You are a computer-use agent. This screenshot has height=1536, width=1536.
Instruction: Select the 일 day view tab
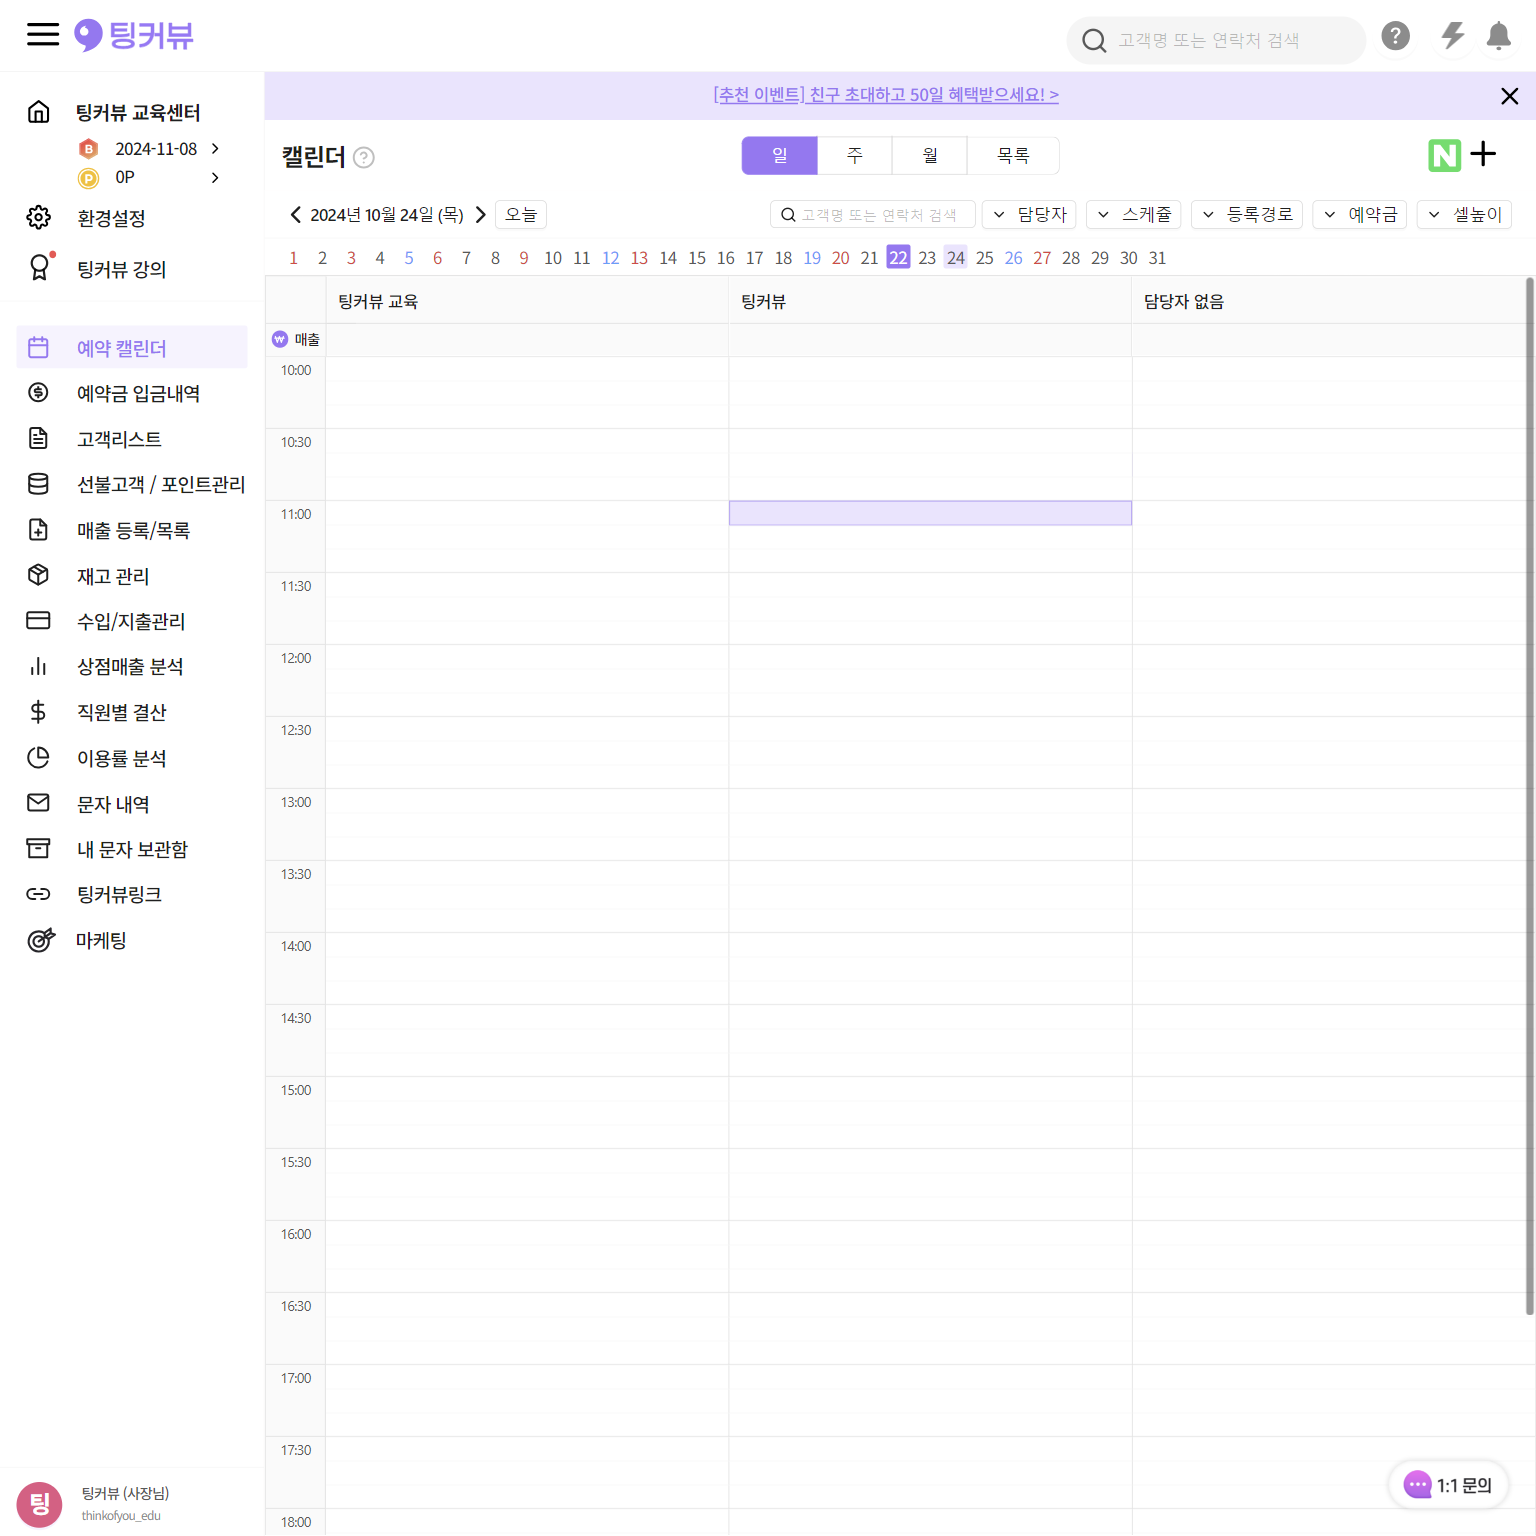780,156
